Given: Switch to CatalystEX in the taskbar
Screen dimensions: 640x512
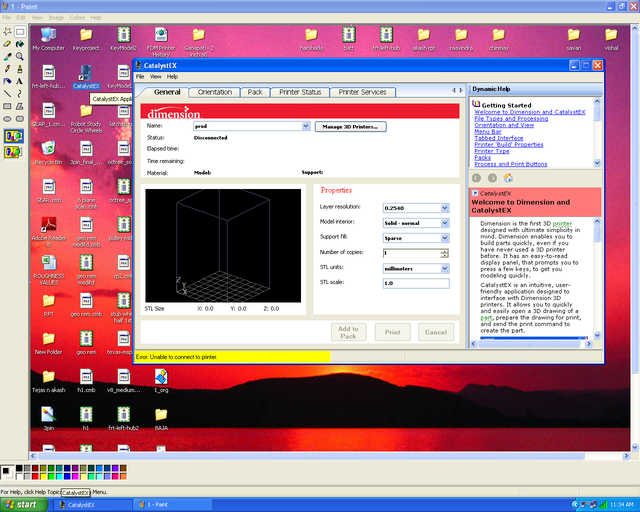Looking at the screenshot, I should tap(93, 505).
